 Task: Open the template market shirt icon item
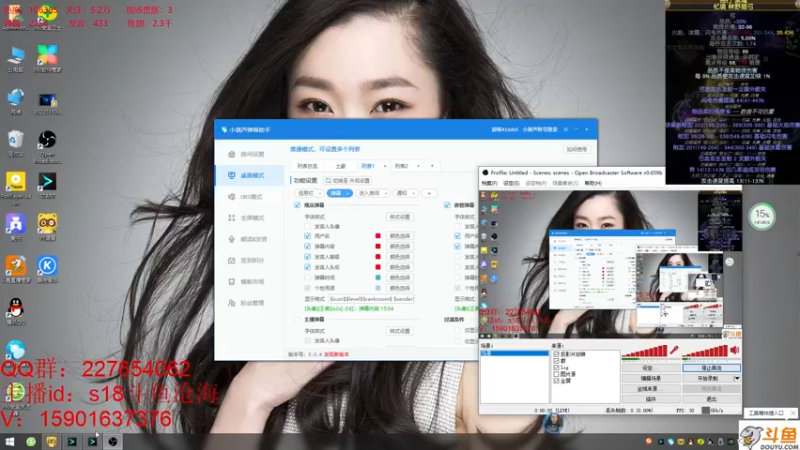[249, 282]
